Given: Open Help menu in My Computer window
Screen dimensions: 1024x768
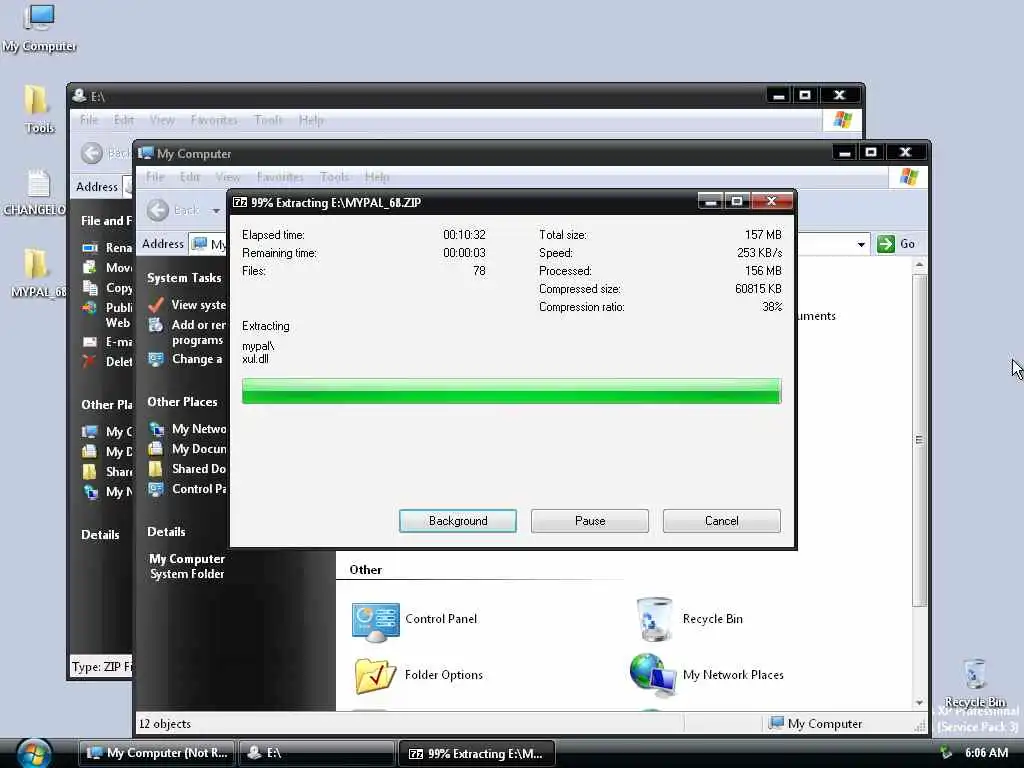Looking at the screenshot, I should coord(377,176).
